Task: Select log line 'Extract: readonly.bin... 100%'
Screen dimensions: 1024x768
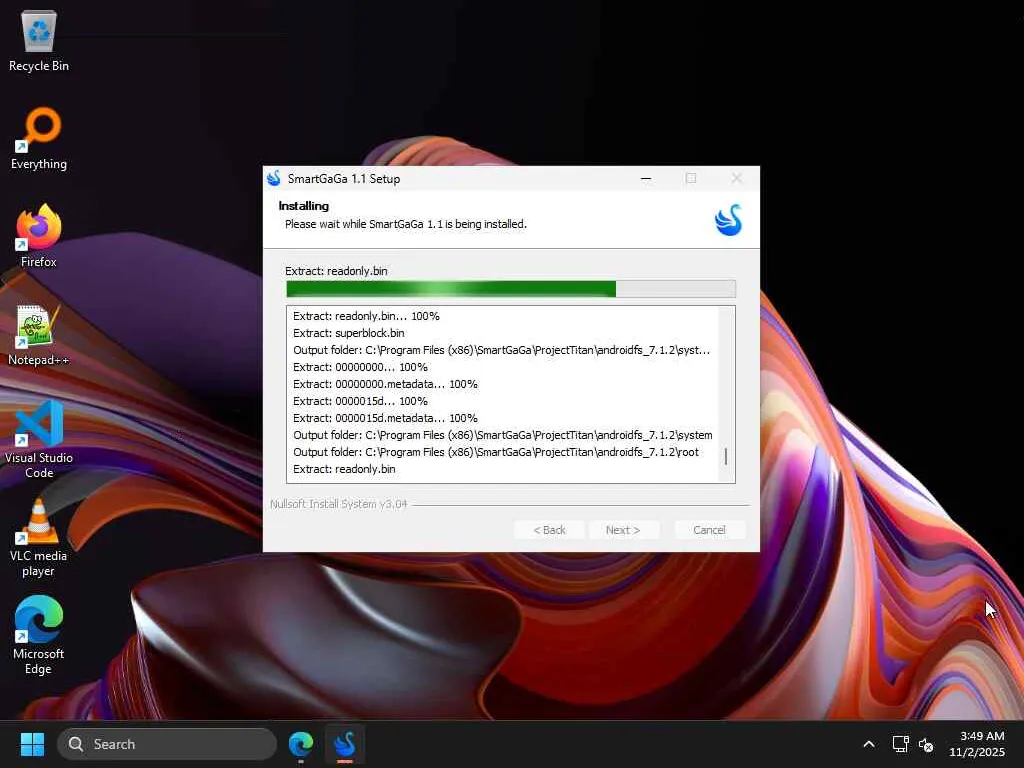Action: (366, 316)
